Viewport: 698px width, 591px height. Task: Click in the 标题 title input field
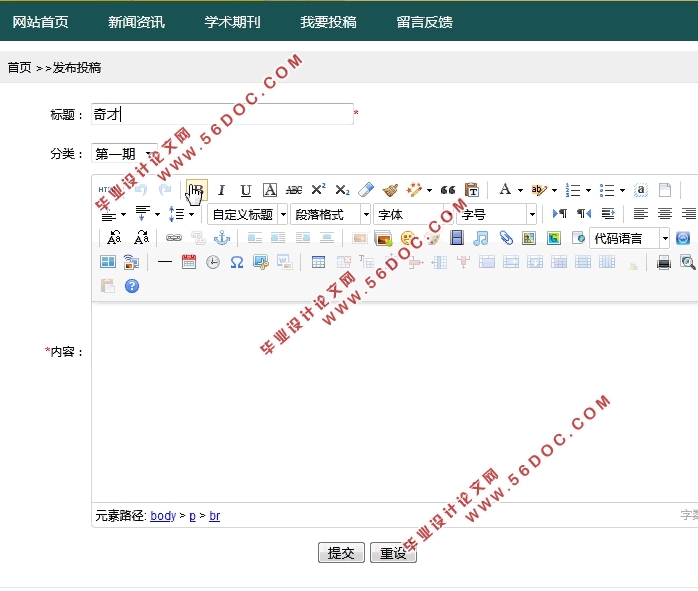pyautogui.click(x=222, y=114)
